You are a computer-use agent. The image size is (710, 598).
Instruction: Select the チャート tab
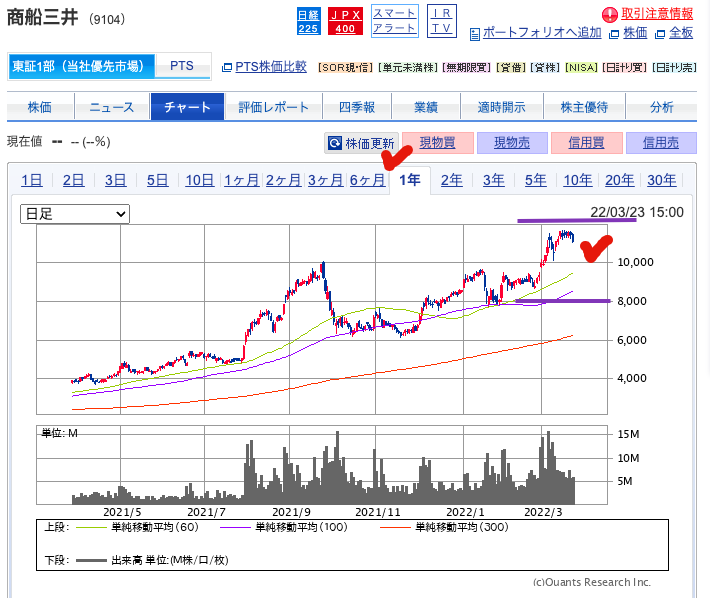coord(187,107)
